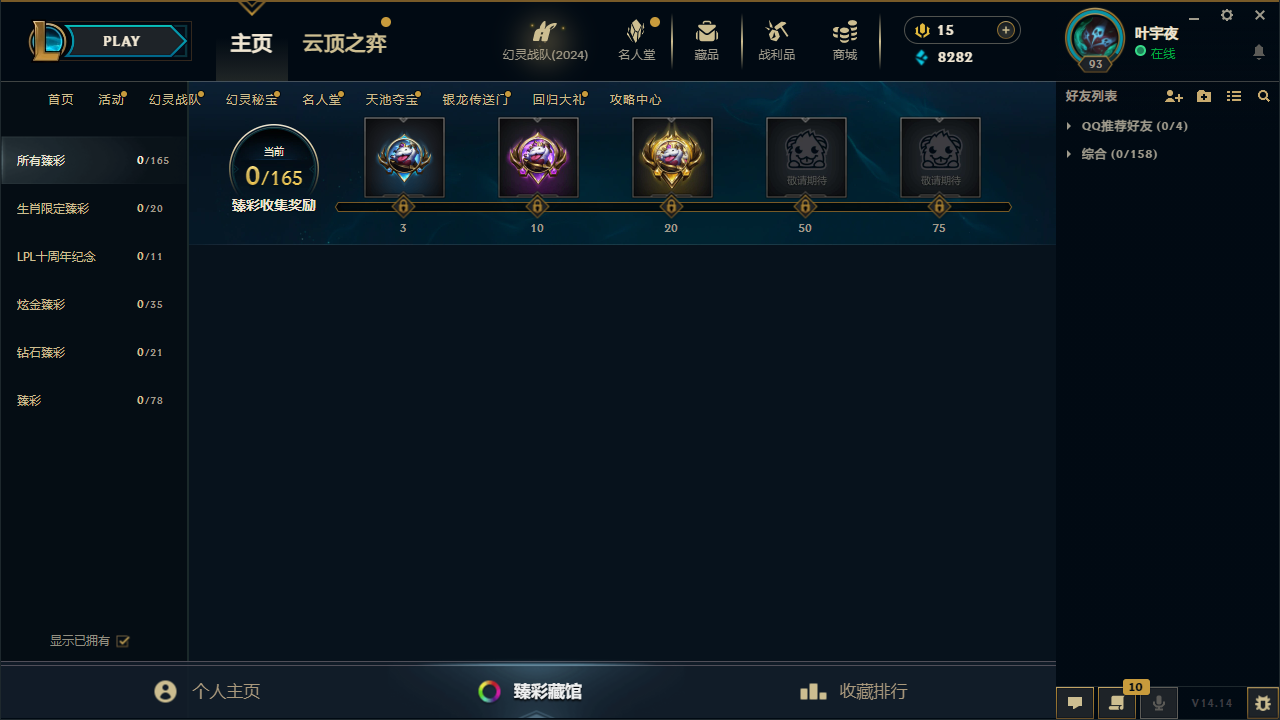Click the PLAY button
The height and width of the screenshot is (720, 1280).
tap(122, 41)
